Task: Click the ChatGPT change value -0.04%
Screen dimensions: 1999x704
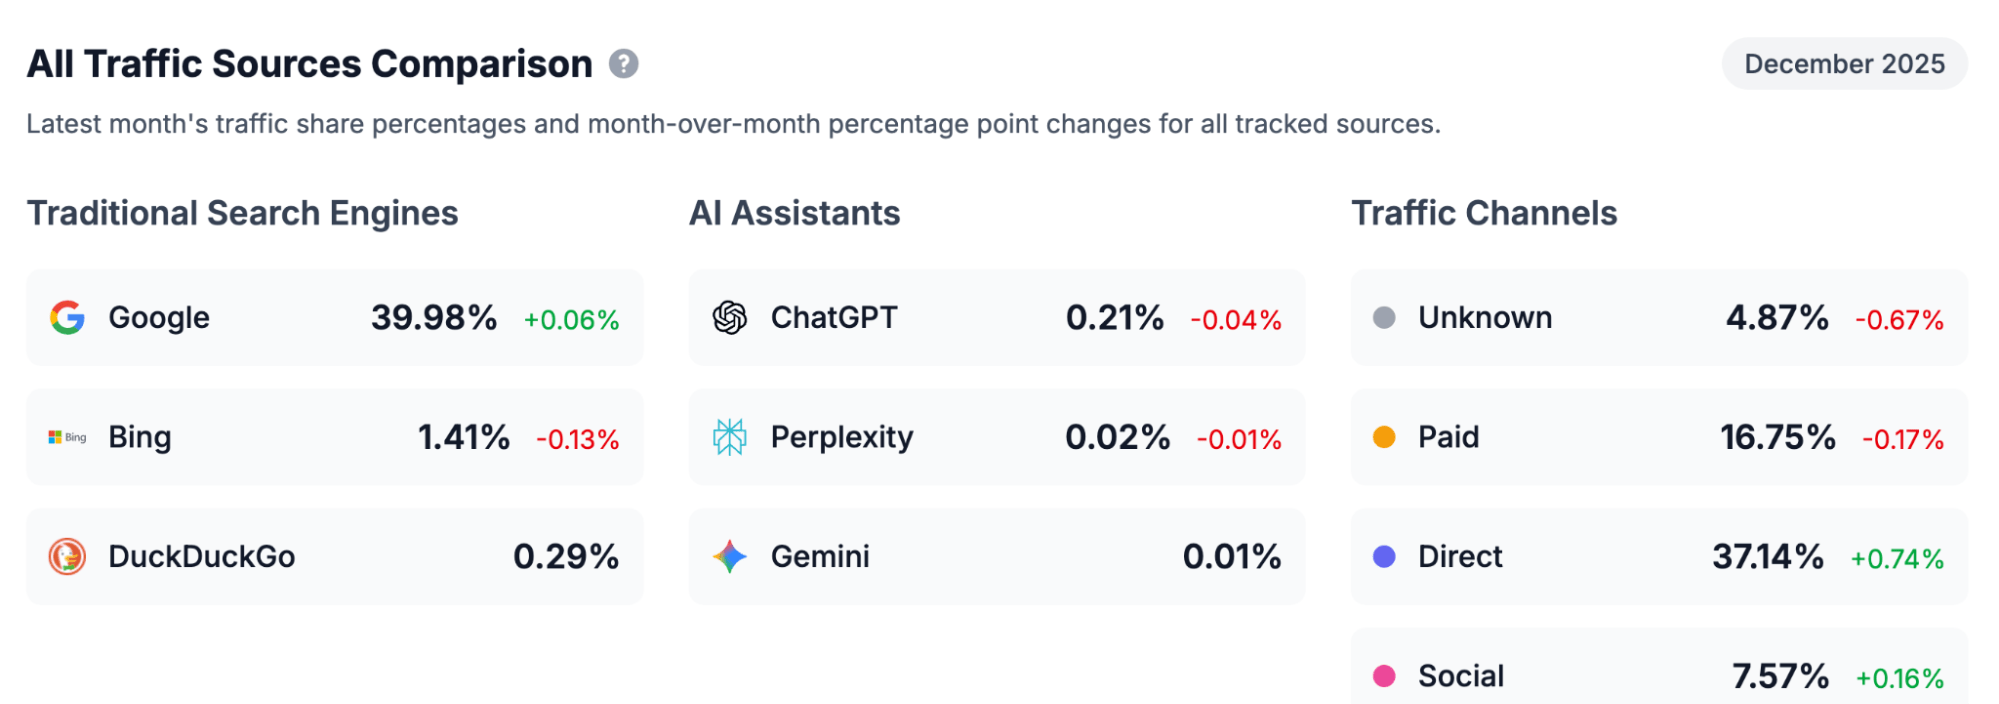Action: (x=1235, y=321)
